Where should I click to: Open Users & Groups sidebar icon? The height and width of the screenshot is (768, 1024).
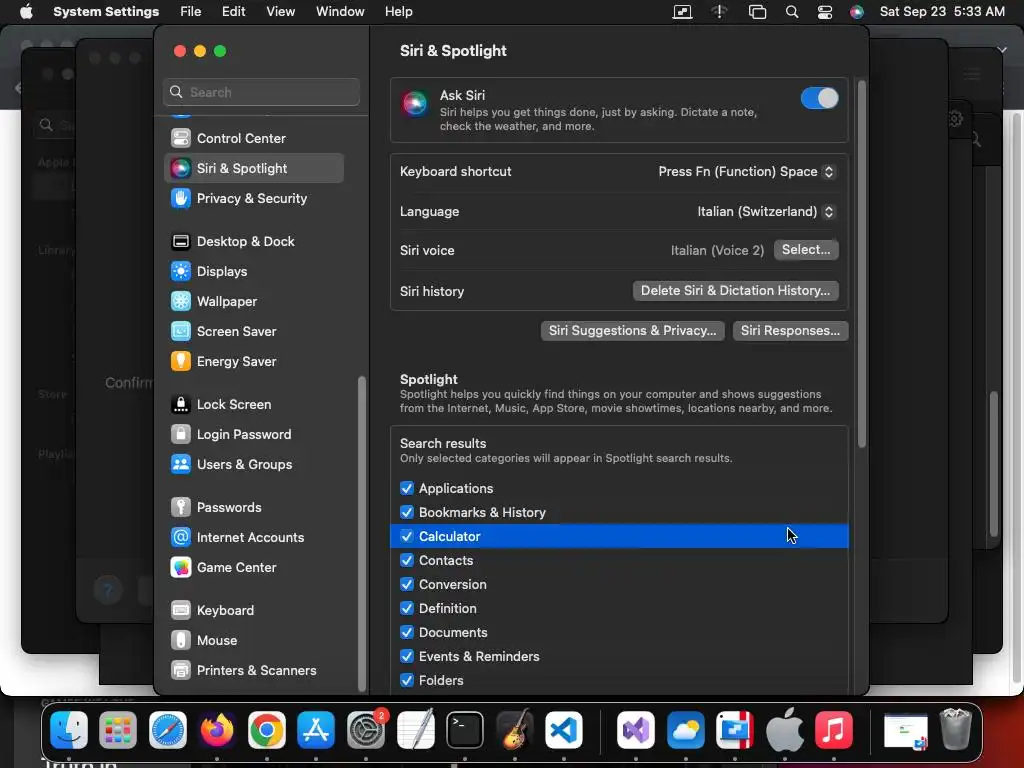pos(180,464)
